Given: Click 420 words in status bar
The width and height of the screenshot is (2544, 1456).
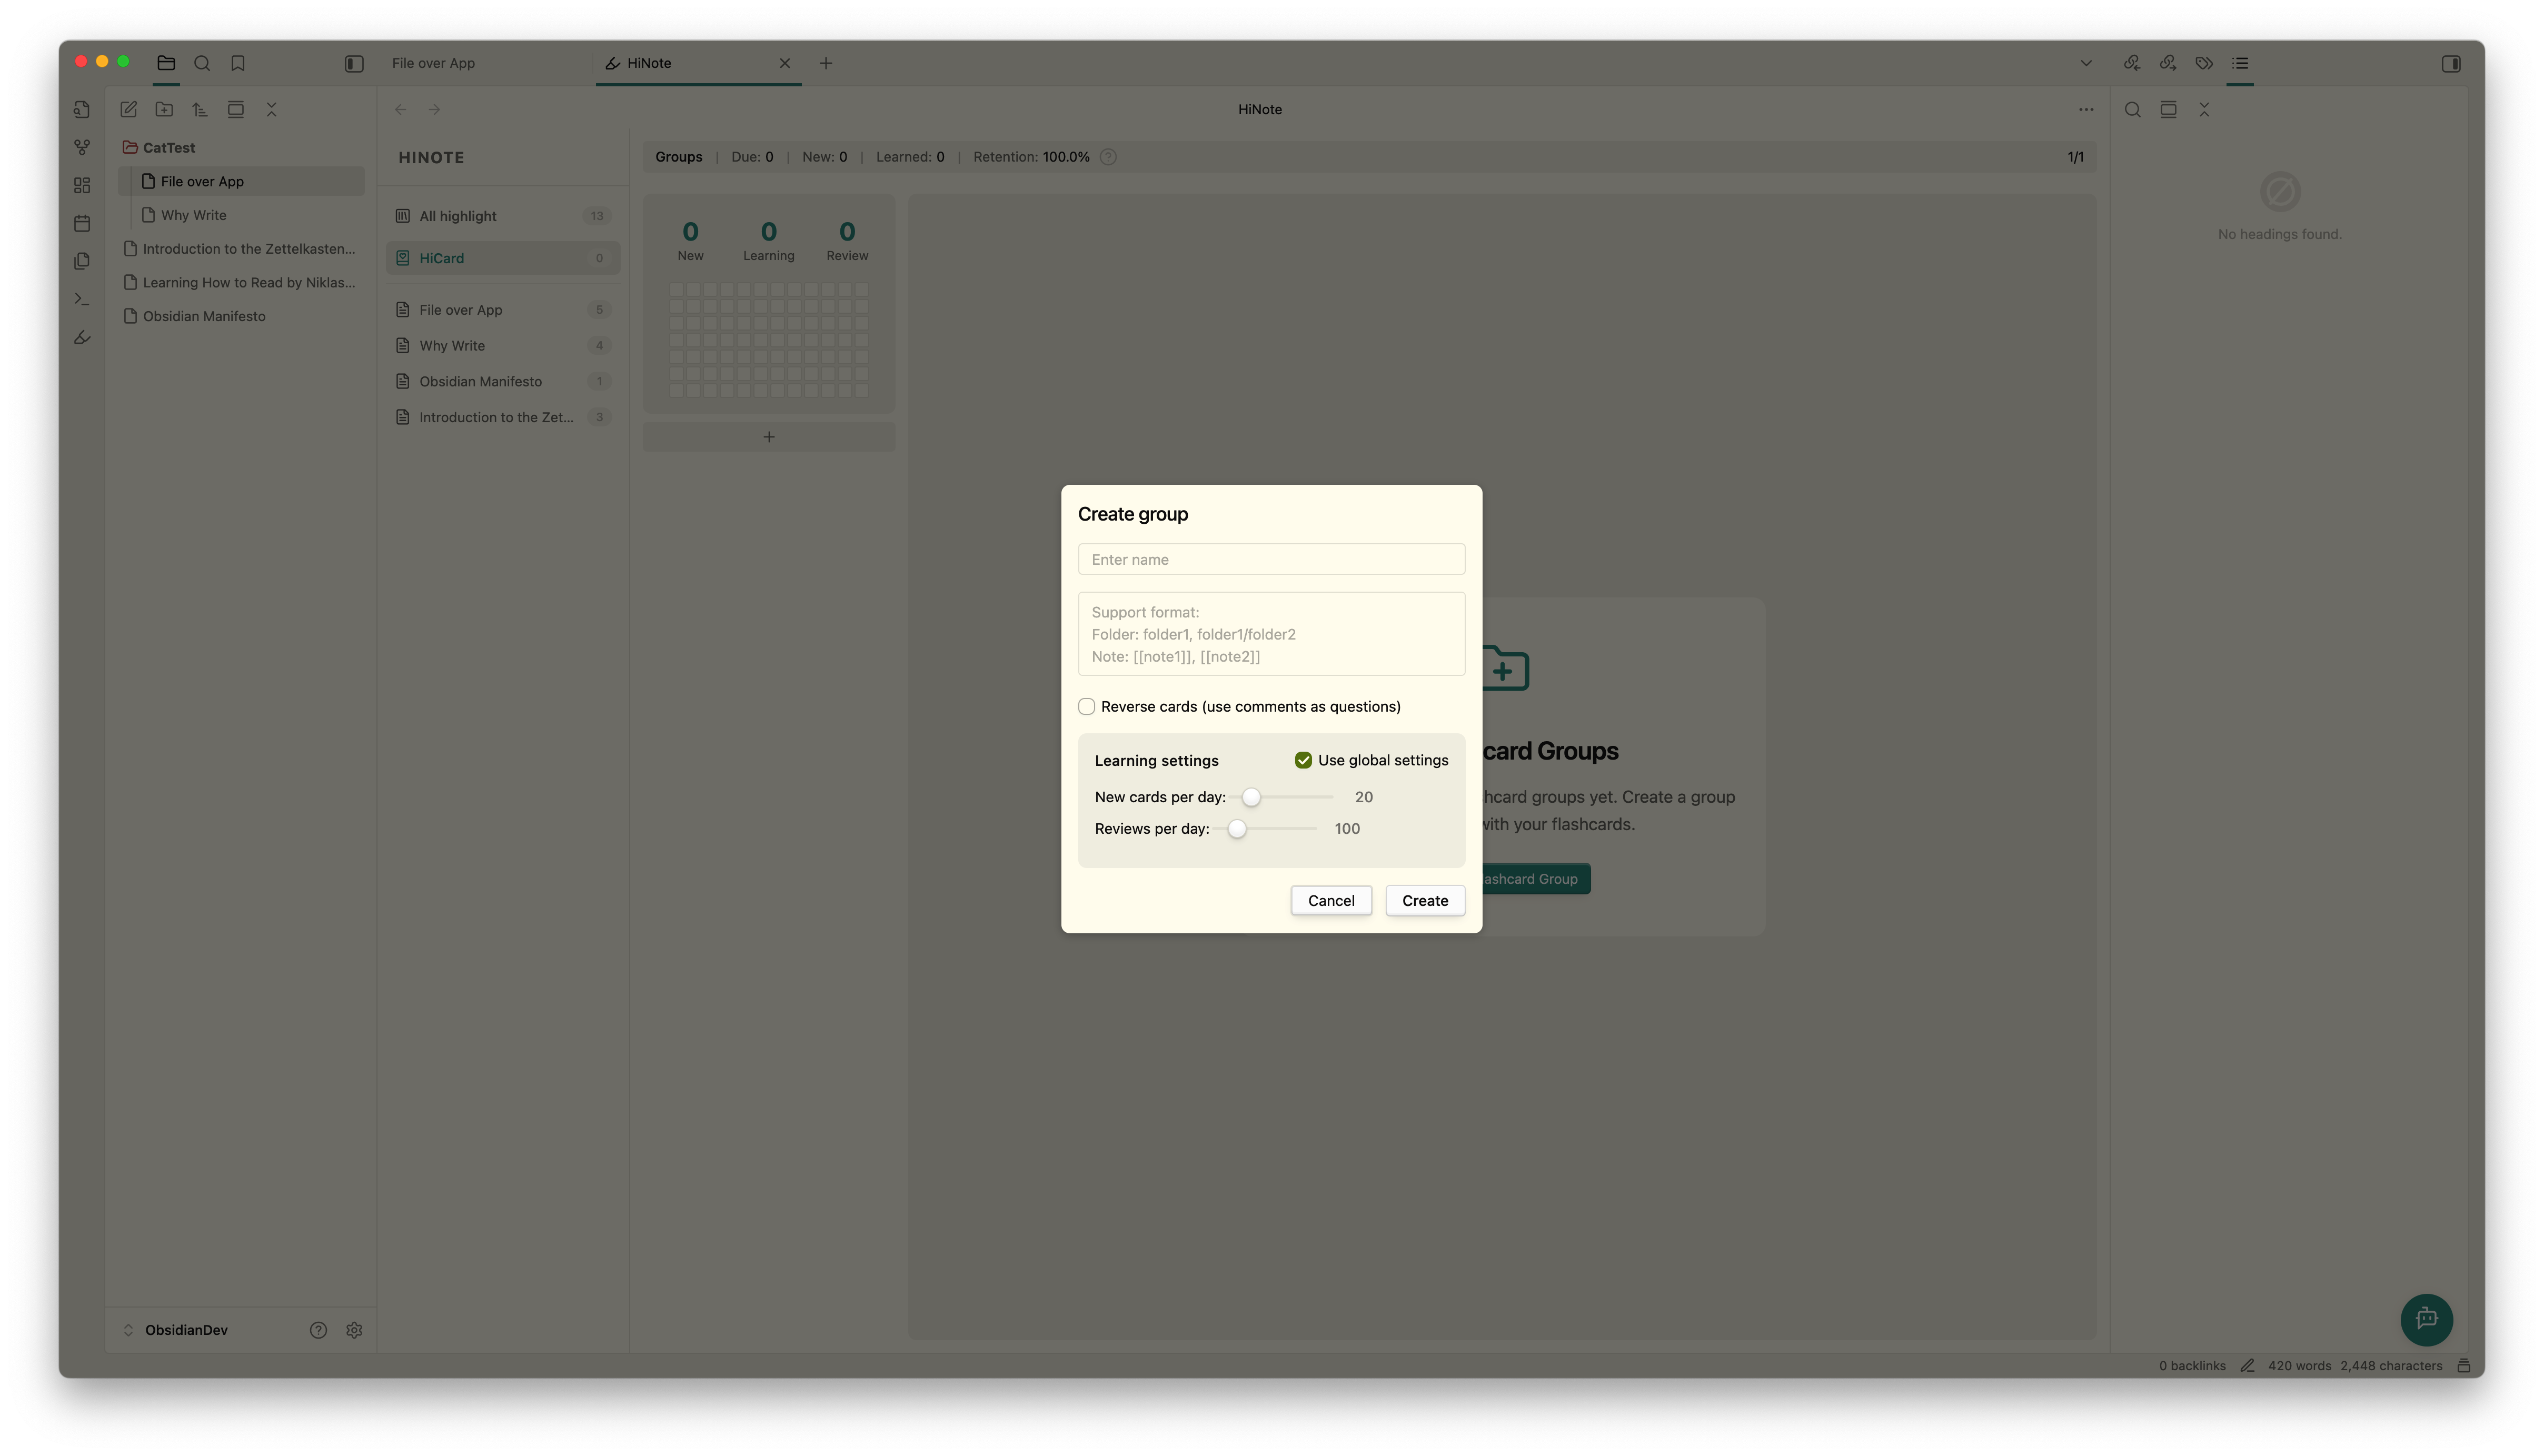Looking at the screenshot, I should pyautogui.click(x=2299, y=1366).
